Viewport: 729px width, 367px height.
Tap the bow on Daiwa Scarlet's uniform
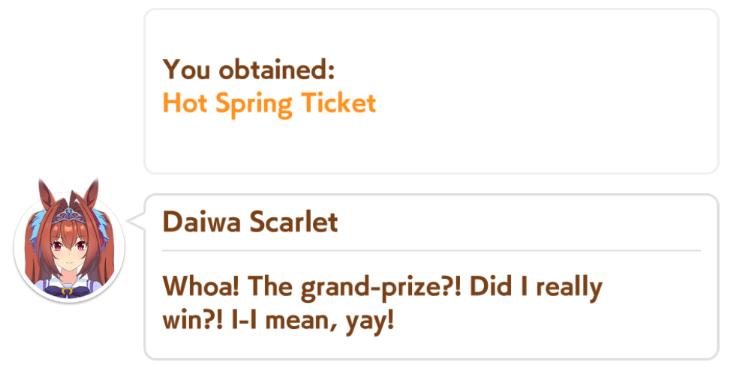pyautogui.click(x=68, y=290)
